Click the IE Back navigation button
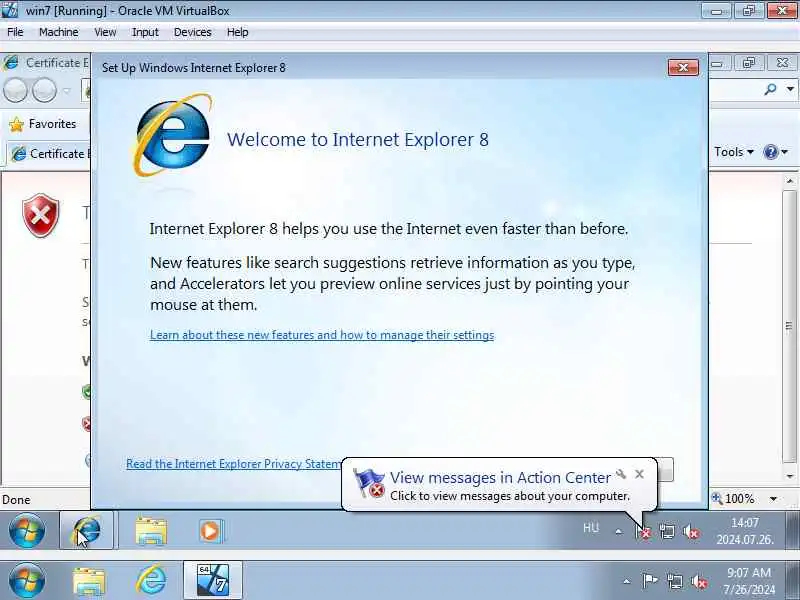Screen dimensions: 800x600 15,90
